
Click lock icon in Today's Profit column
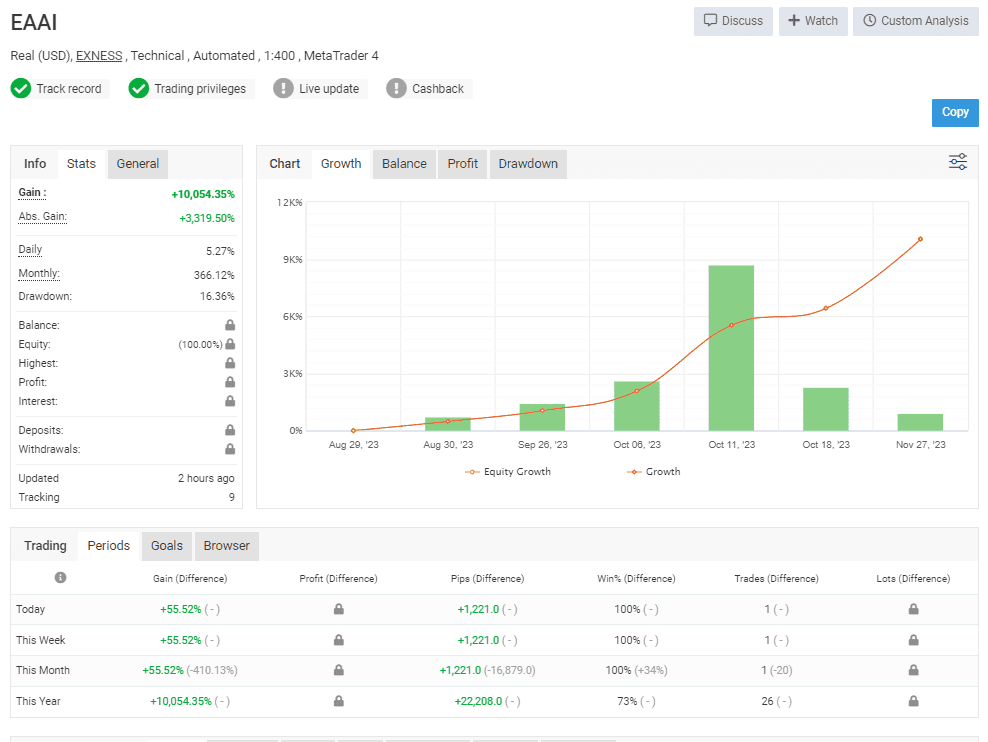(338, 609)
